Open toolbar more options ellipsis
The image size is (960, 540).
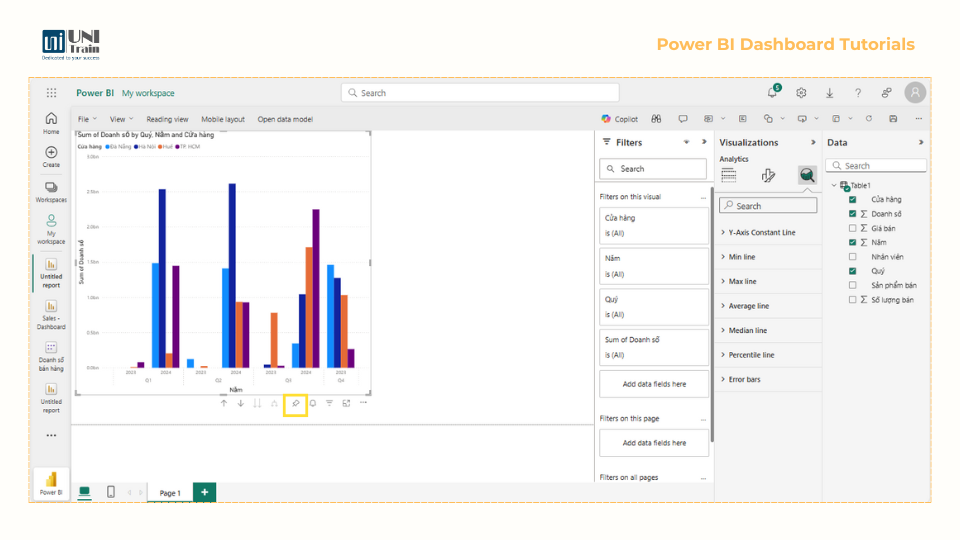pos(918,119)
